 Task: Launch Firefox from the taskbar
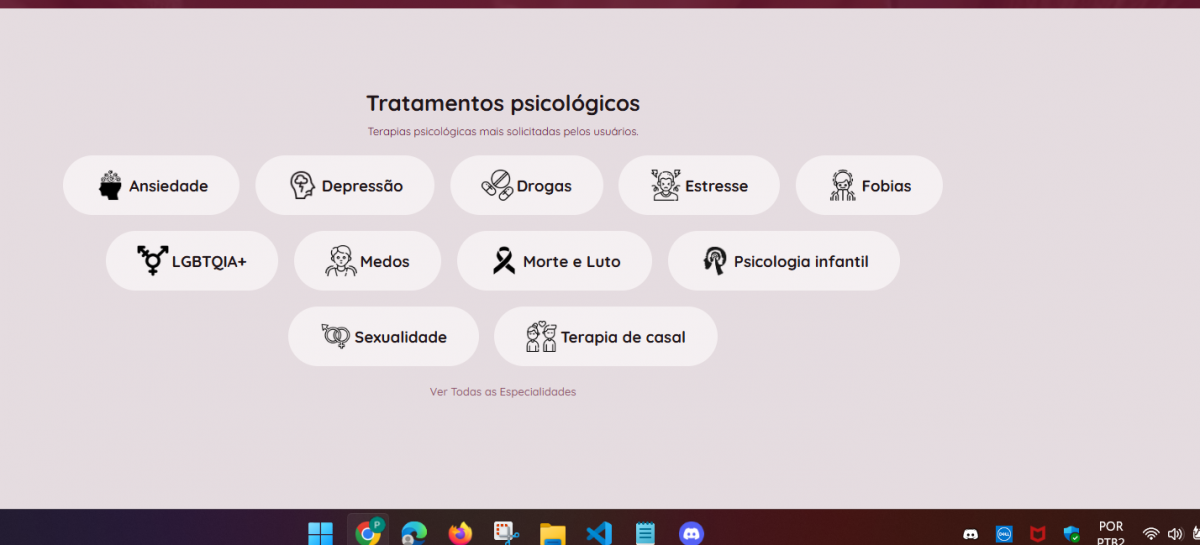point(460,533)
